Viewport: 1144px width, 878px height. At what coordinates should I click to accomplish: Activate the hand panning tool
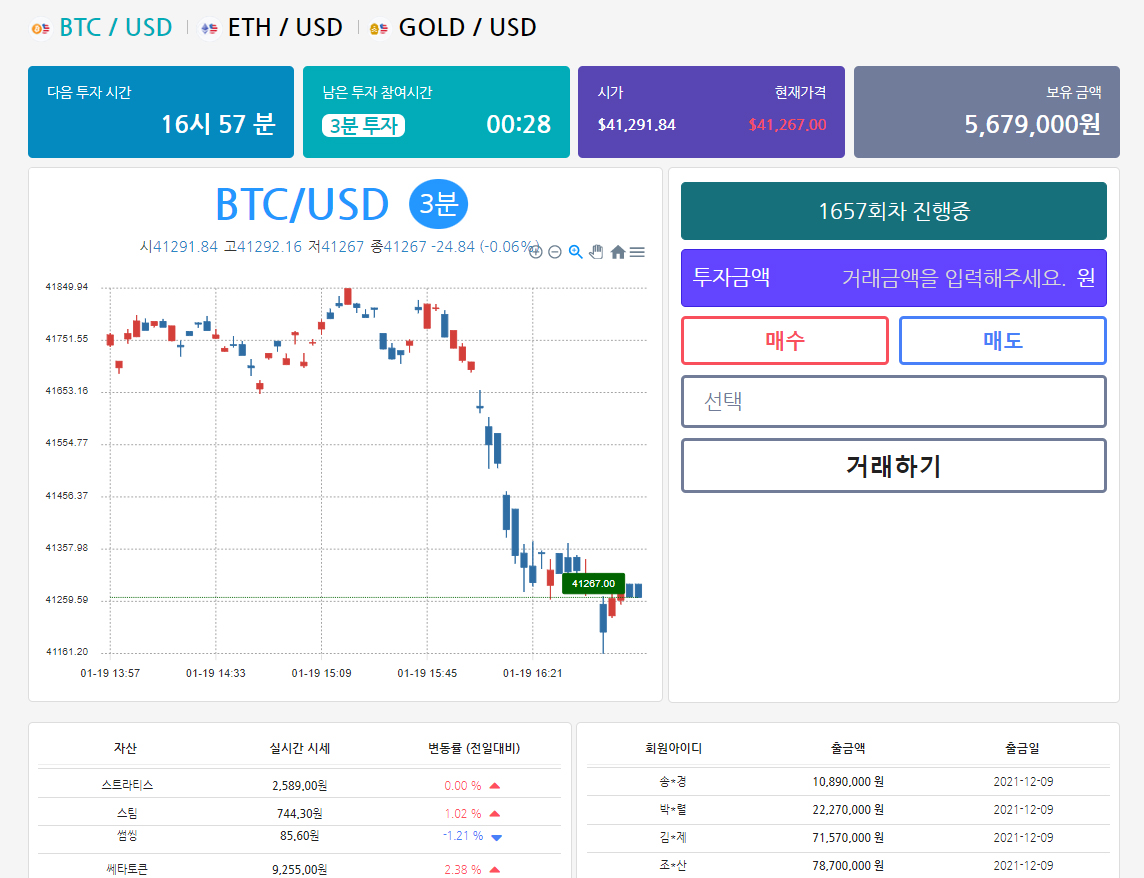click(x=596, y=252)
